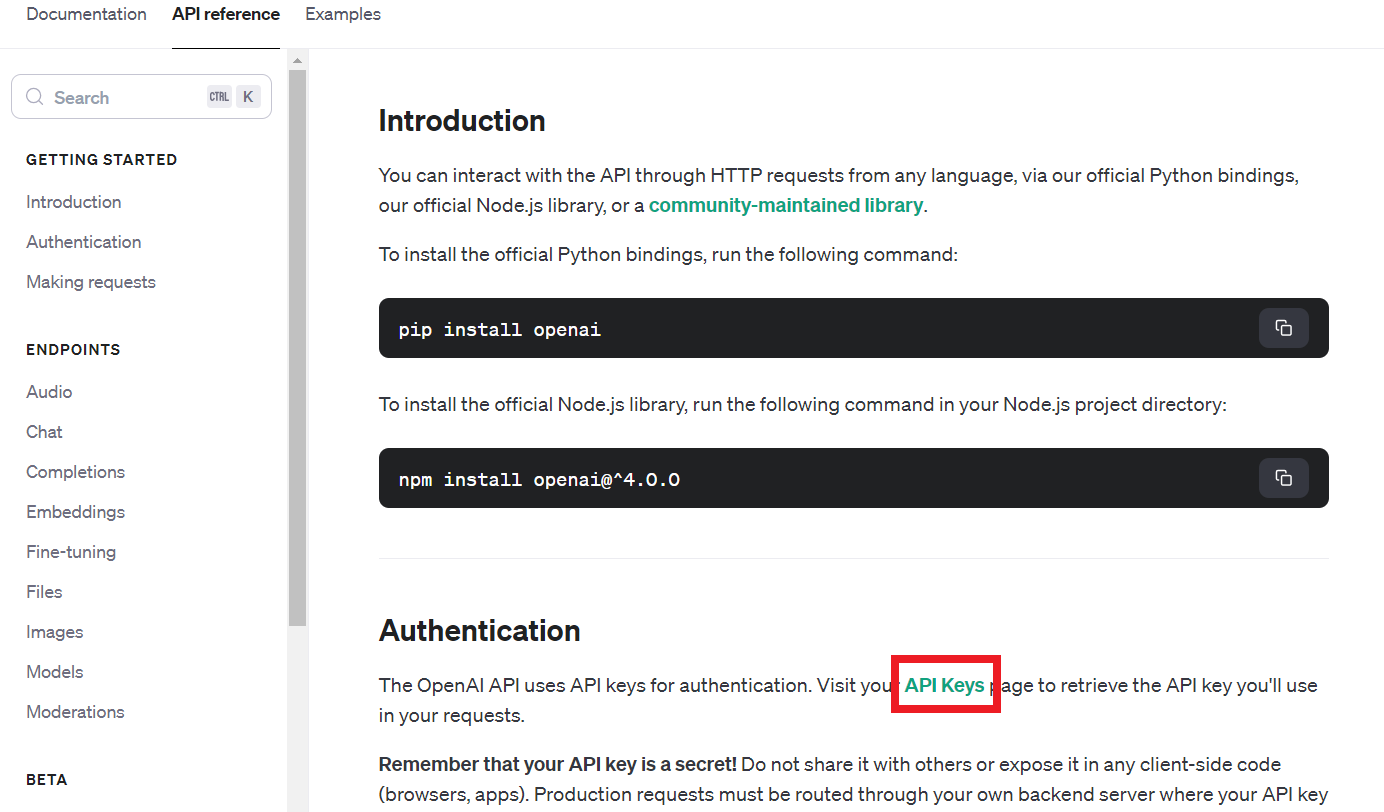The image size is (1384, 812).
Task: Focus the Search input field
Action: point(141,97)
